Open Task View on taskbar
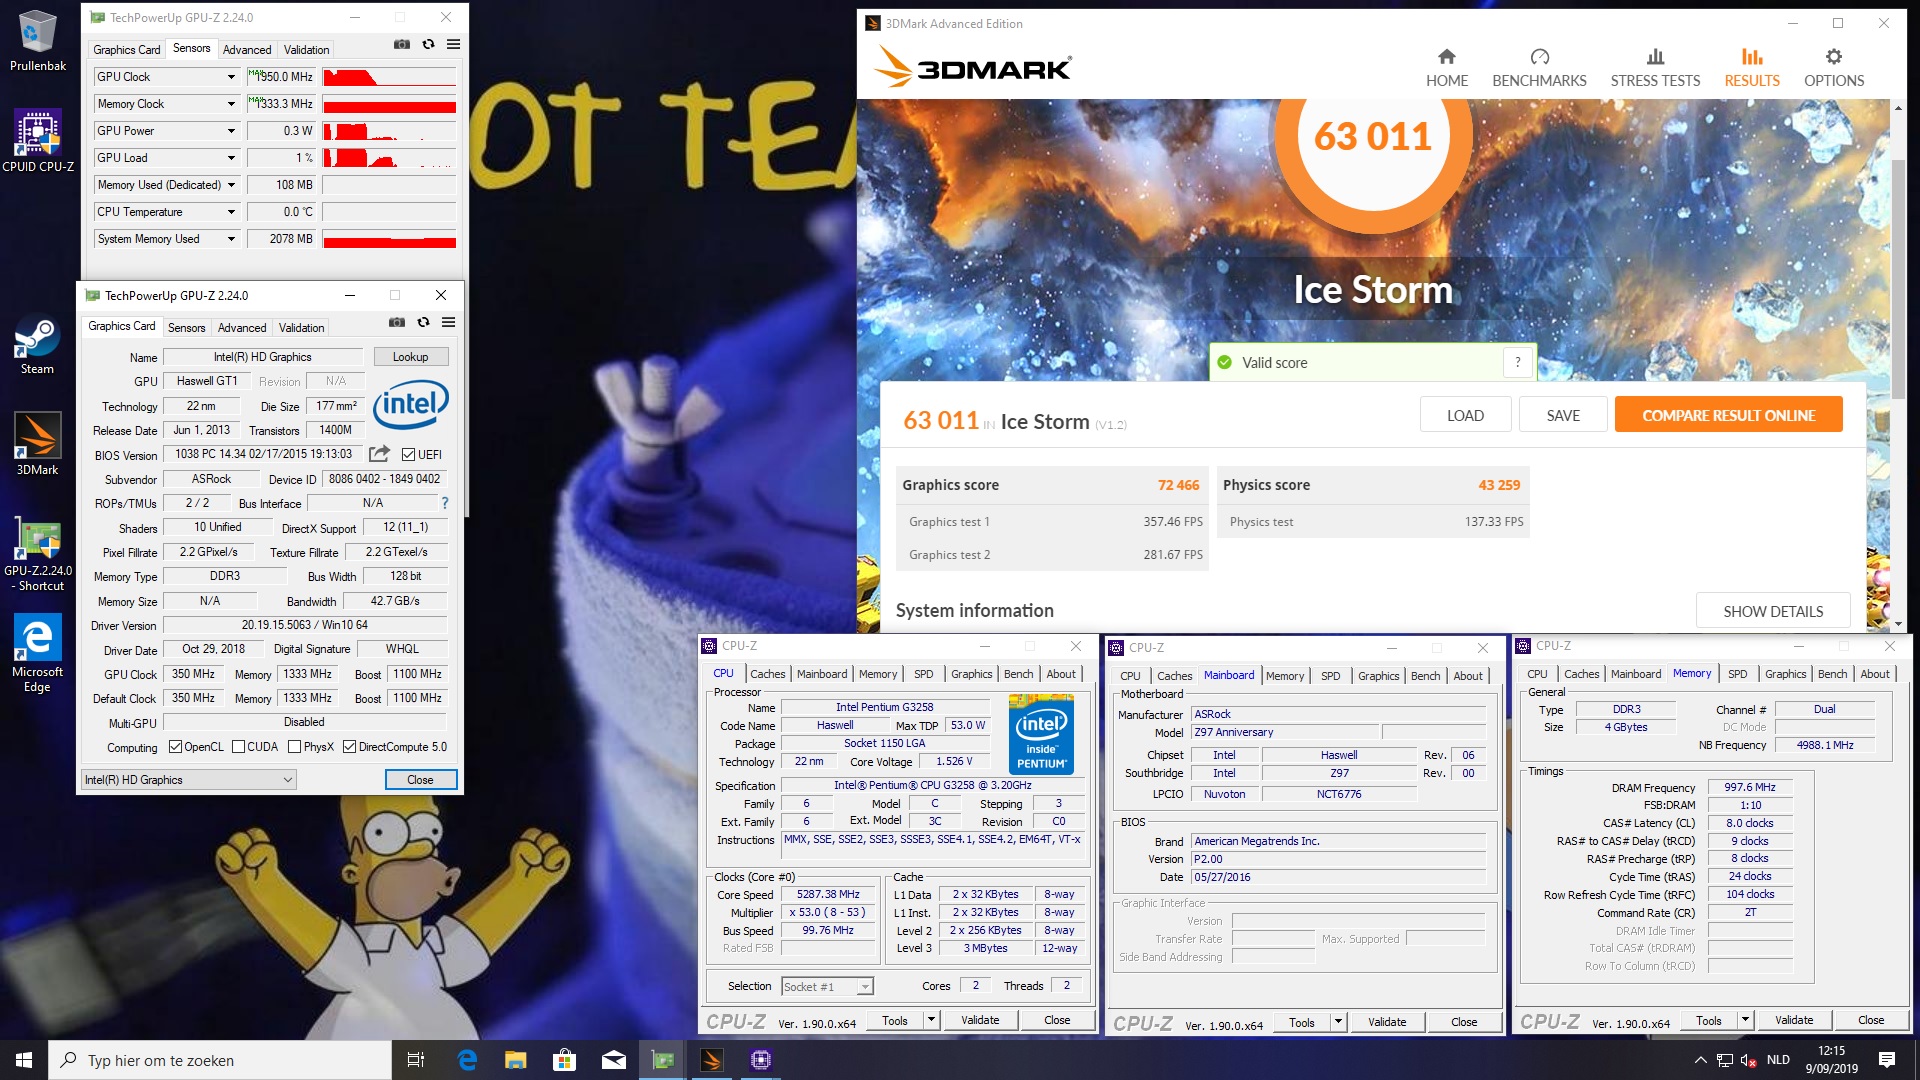The height and width of the screenshot is (1080, 1920). [x=416, y=1060]
